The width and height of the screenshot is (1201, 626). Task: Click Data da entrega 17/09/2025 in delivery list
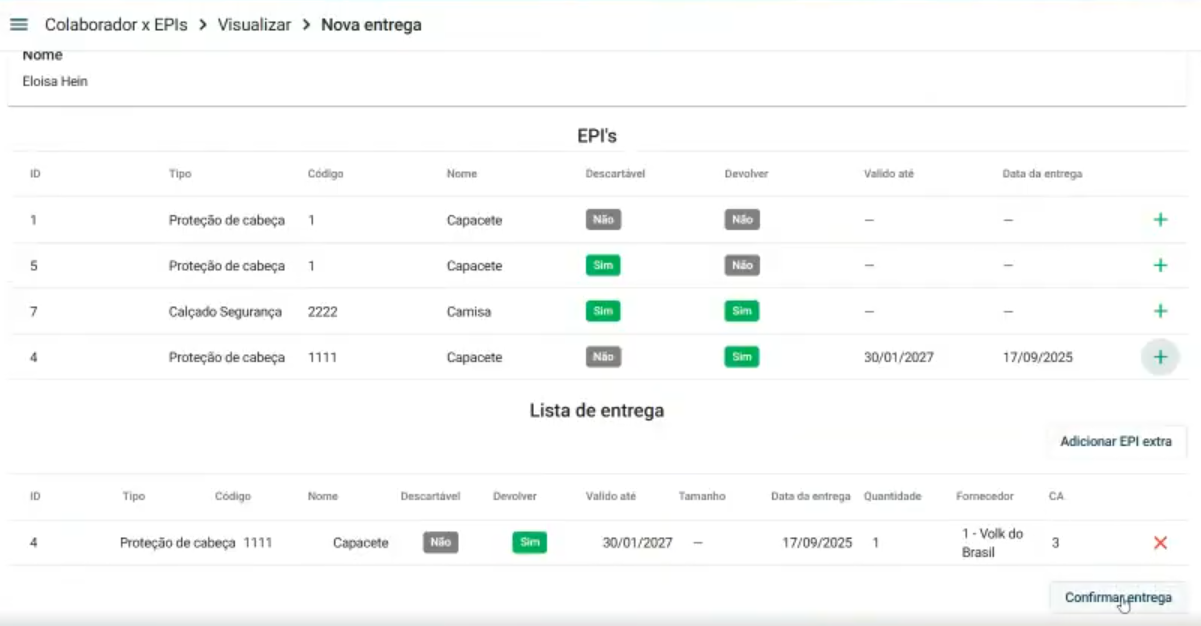817,543
